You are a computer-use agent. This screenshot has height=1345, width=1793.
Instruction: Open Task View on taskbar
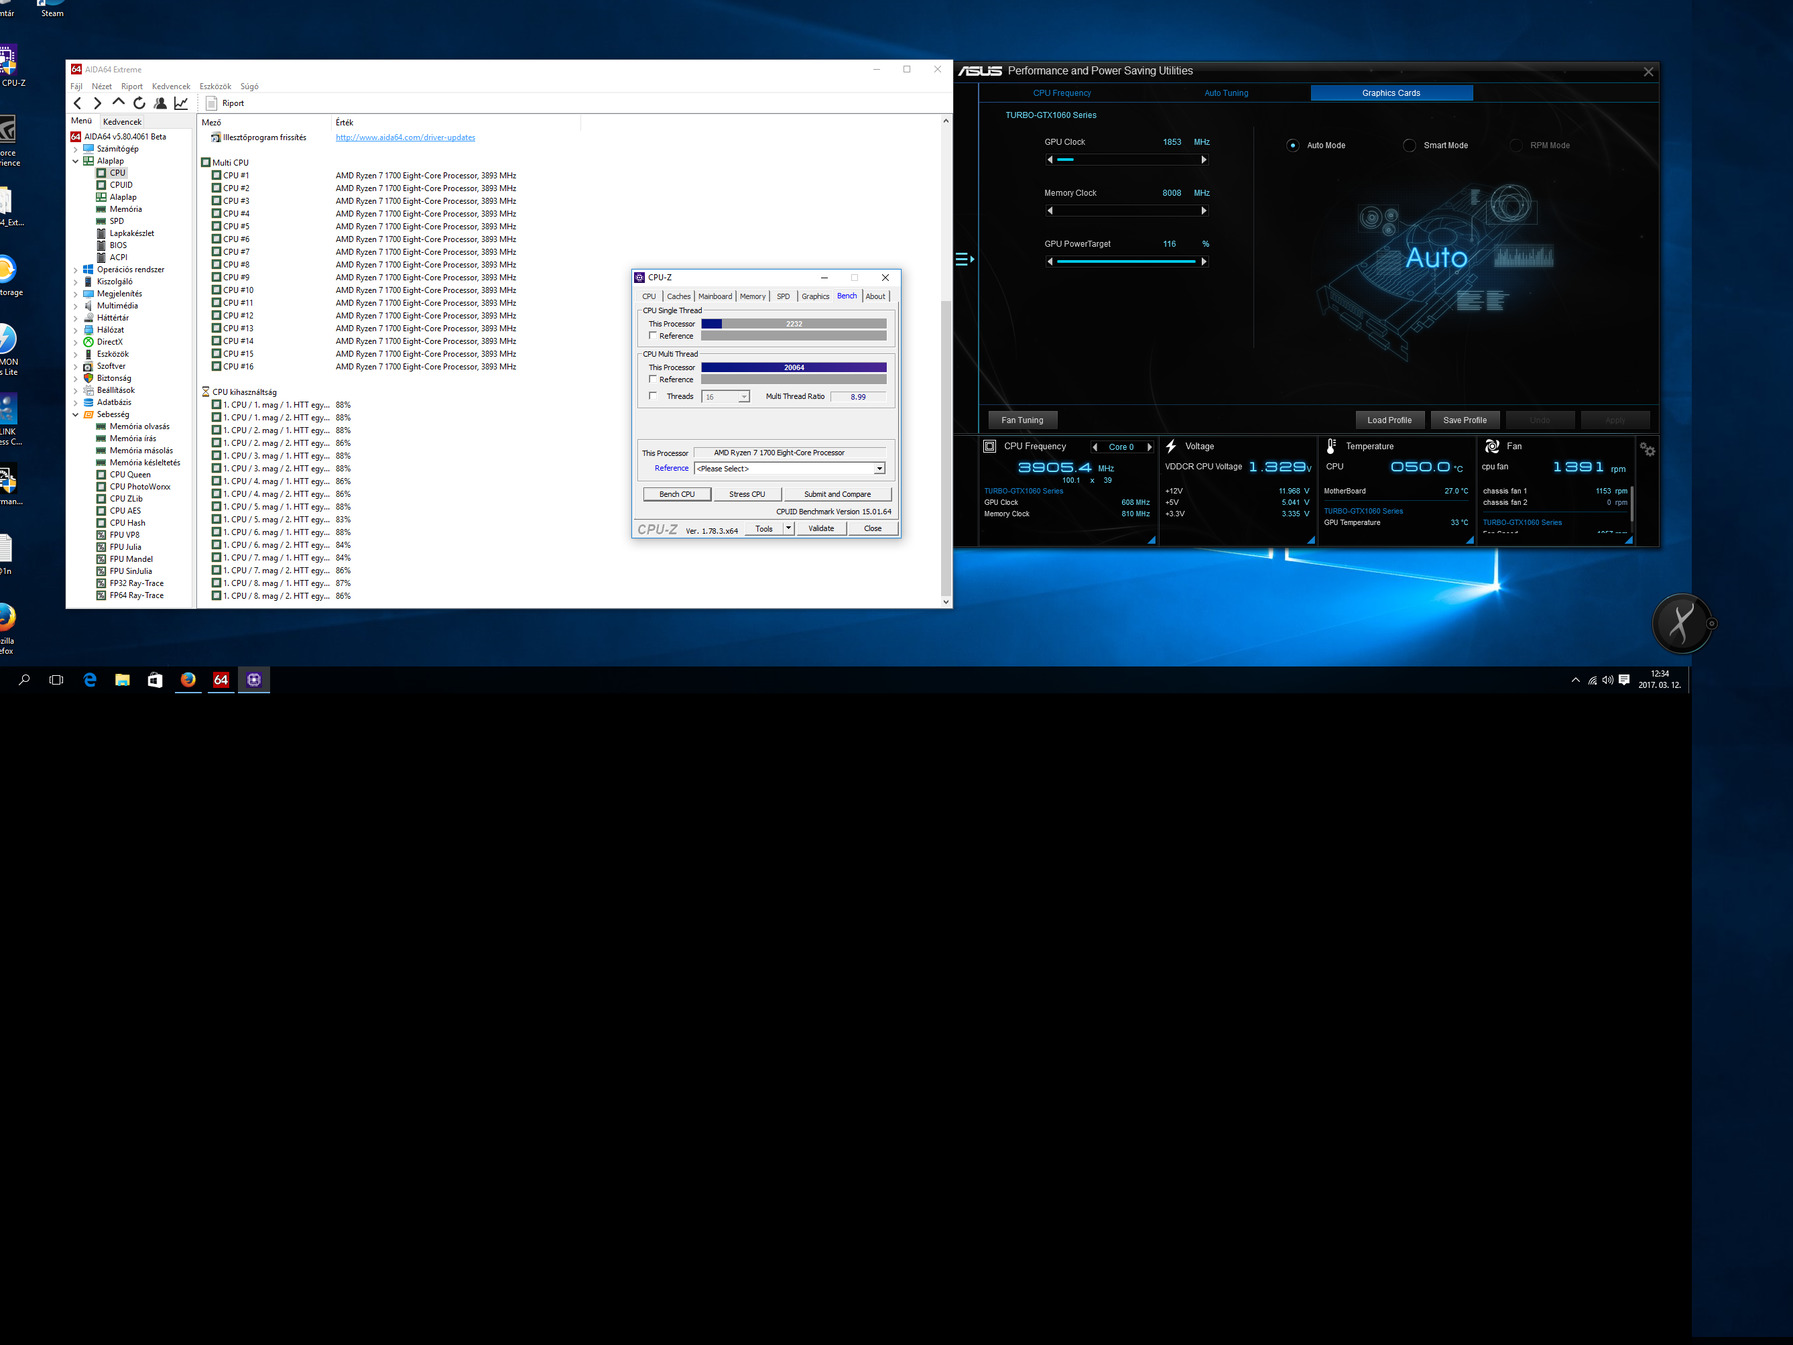click(56, 680)
